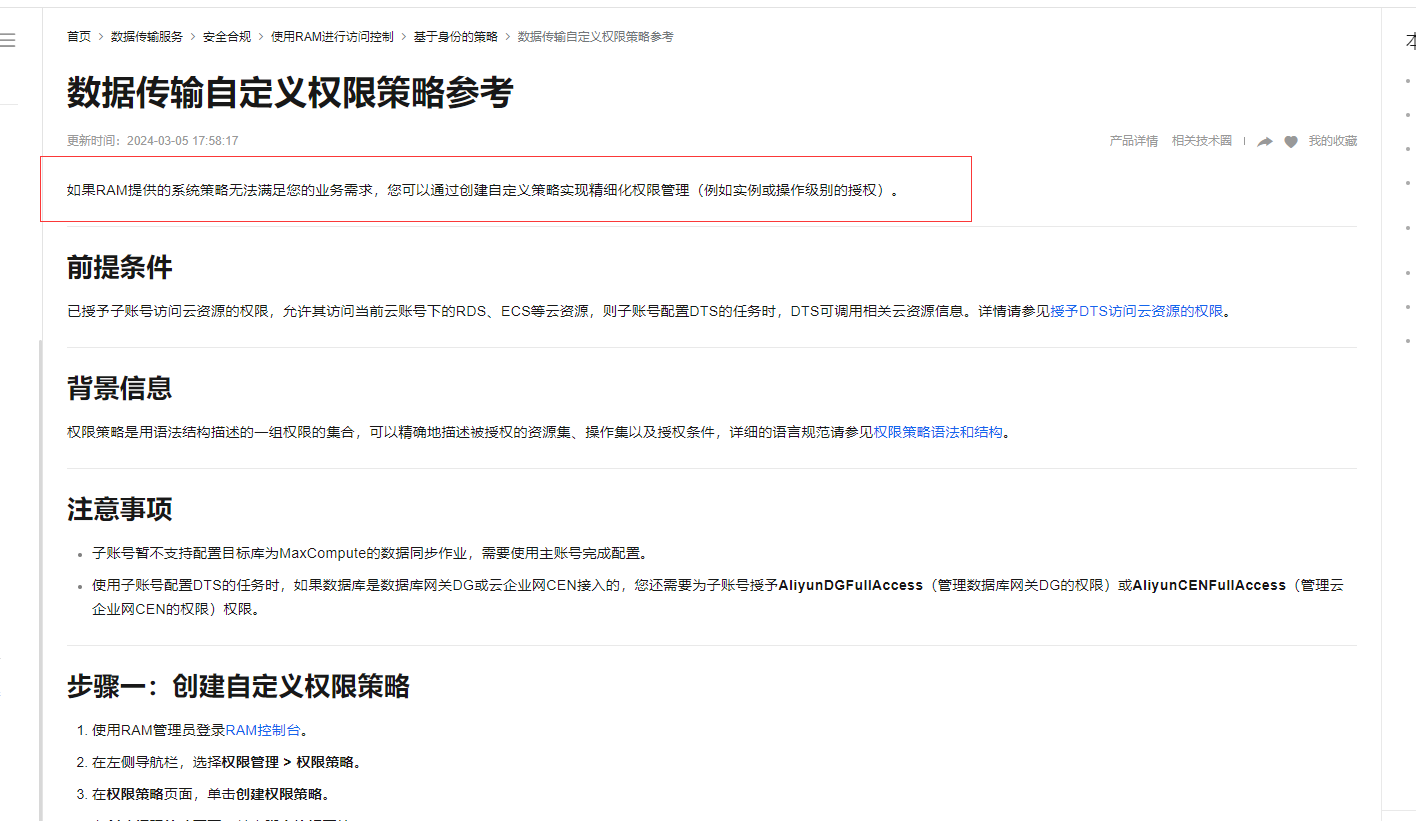Click the share arrow icon
The image size is (1416, 821).
coord(1265,142)
